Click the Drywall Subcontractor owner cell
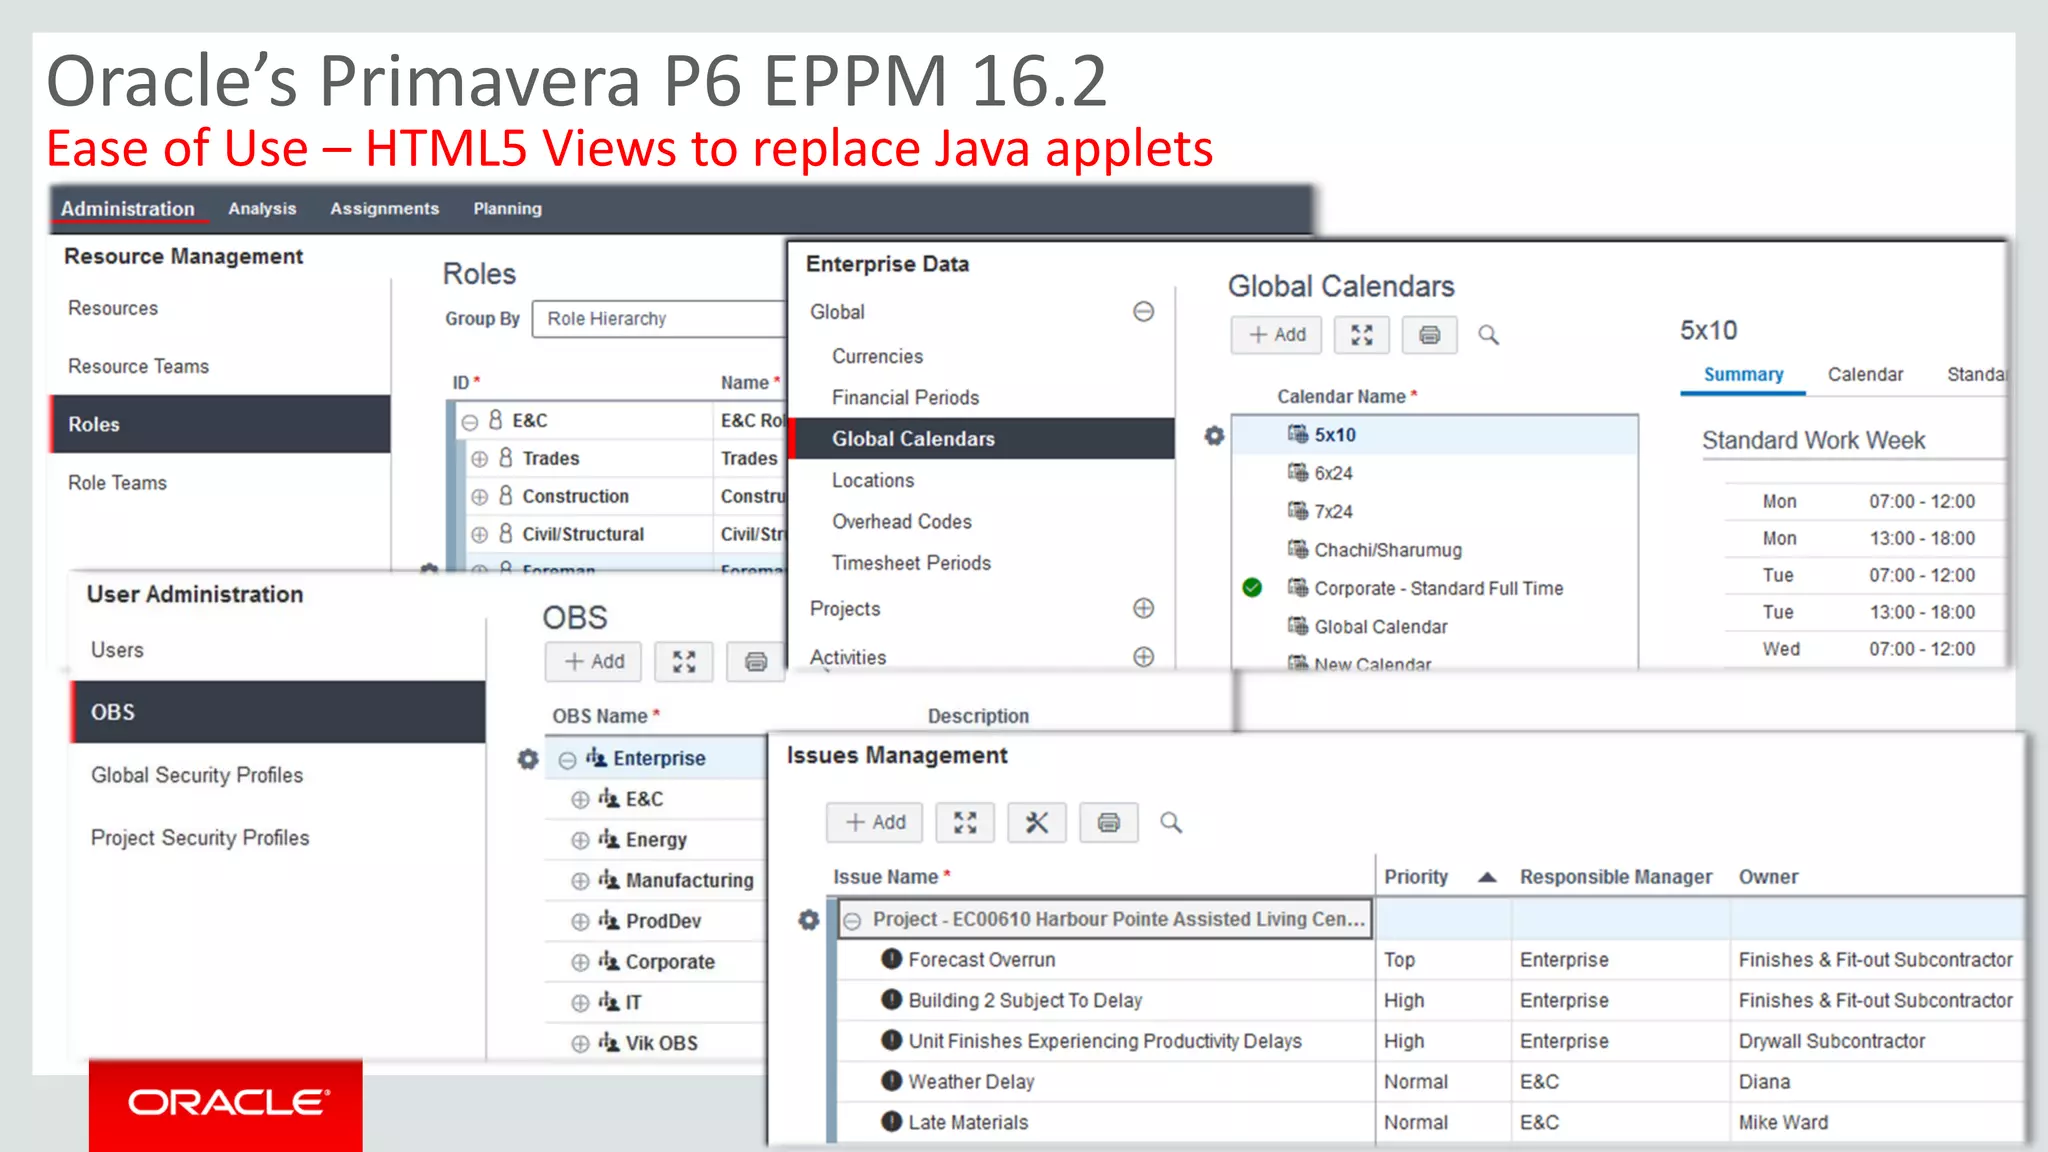 [x=1831, y=1041]
